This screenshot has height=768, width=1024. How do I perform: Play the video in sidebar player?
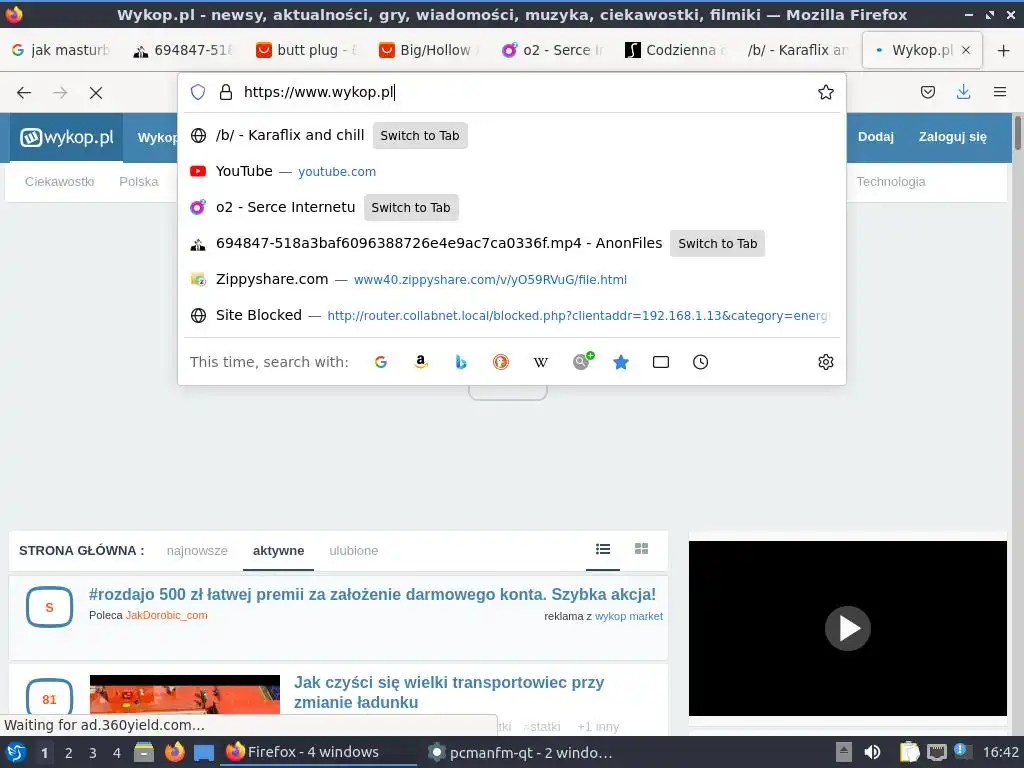(x=848, y=628)
